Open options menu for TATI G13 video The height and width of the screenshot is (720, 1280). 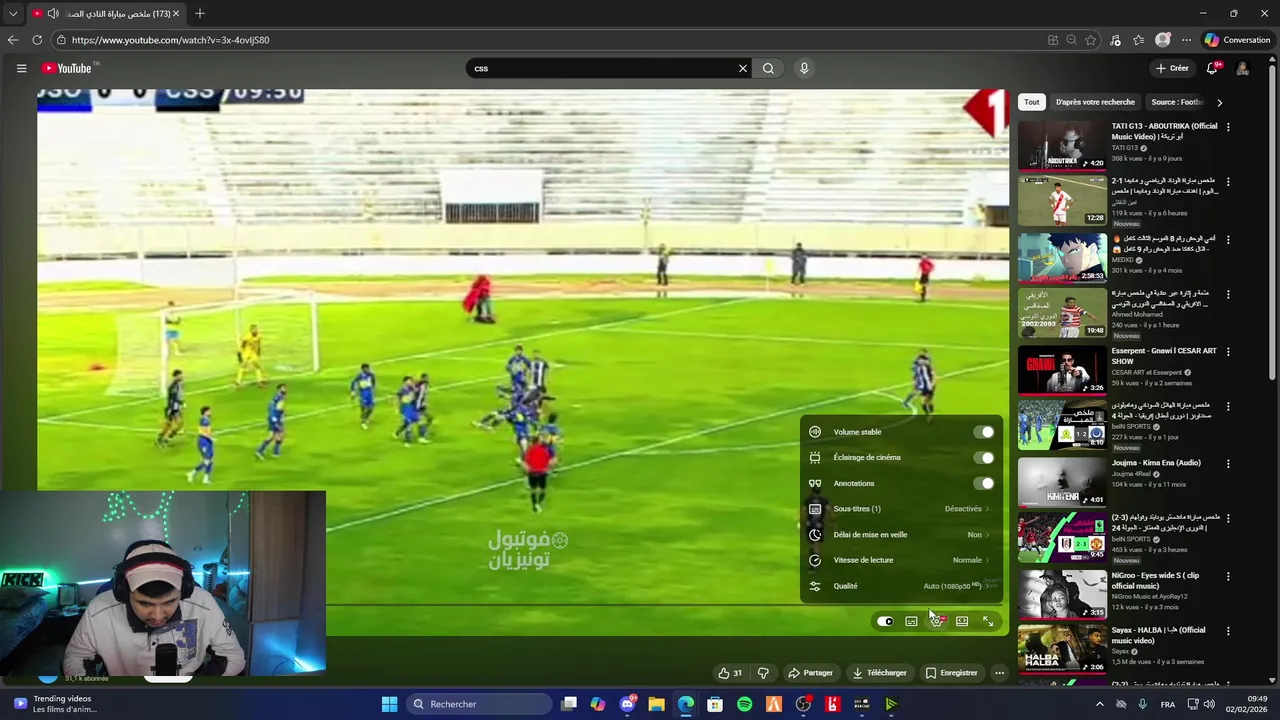[x=1228, y=127]
